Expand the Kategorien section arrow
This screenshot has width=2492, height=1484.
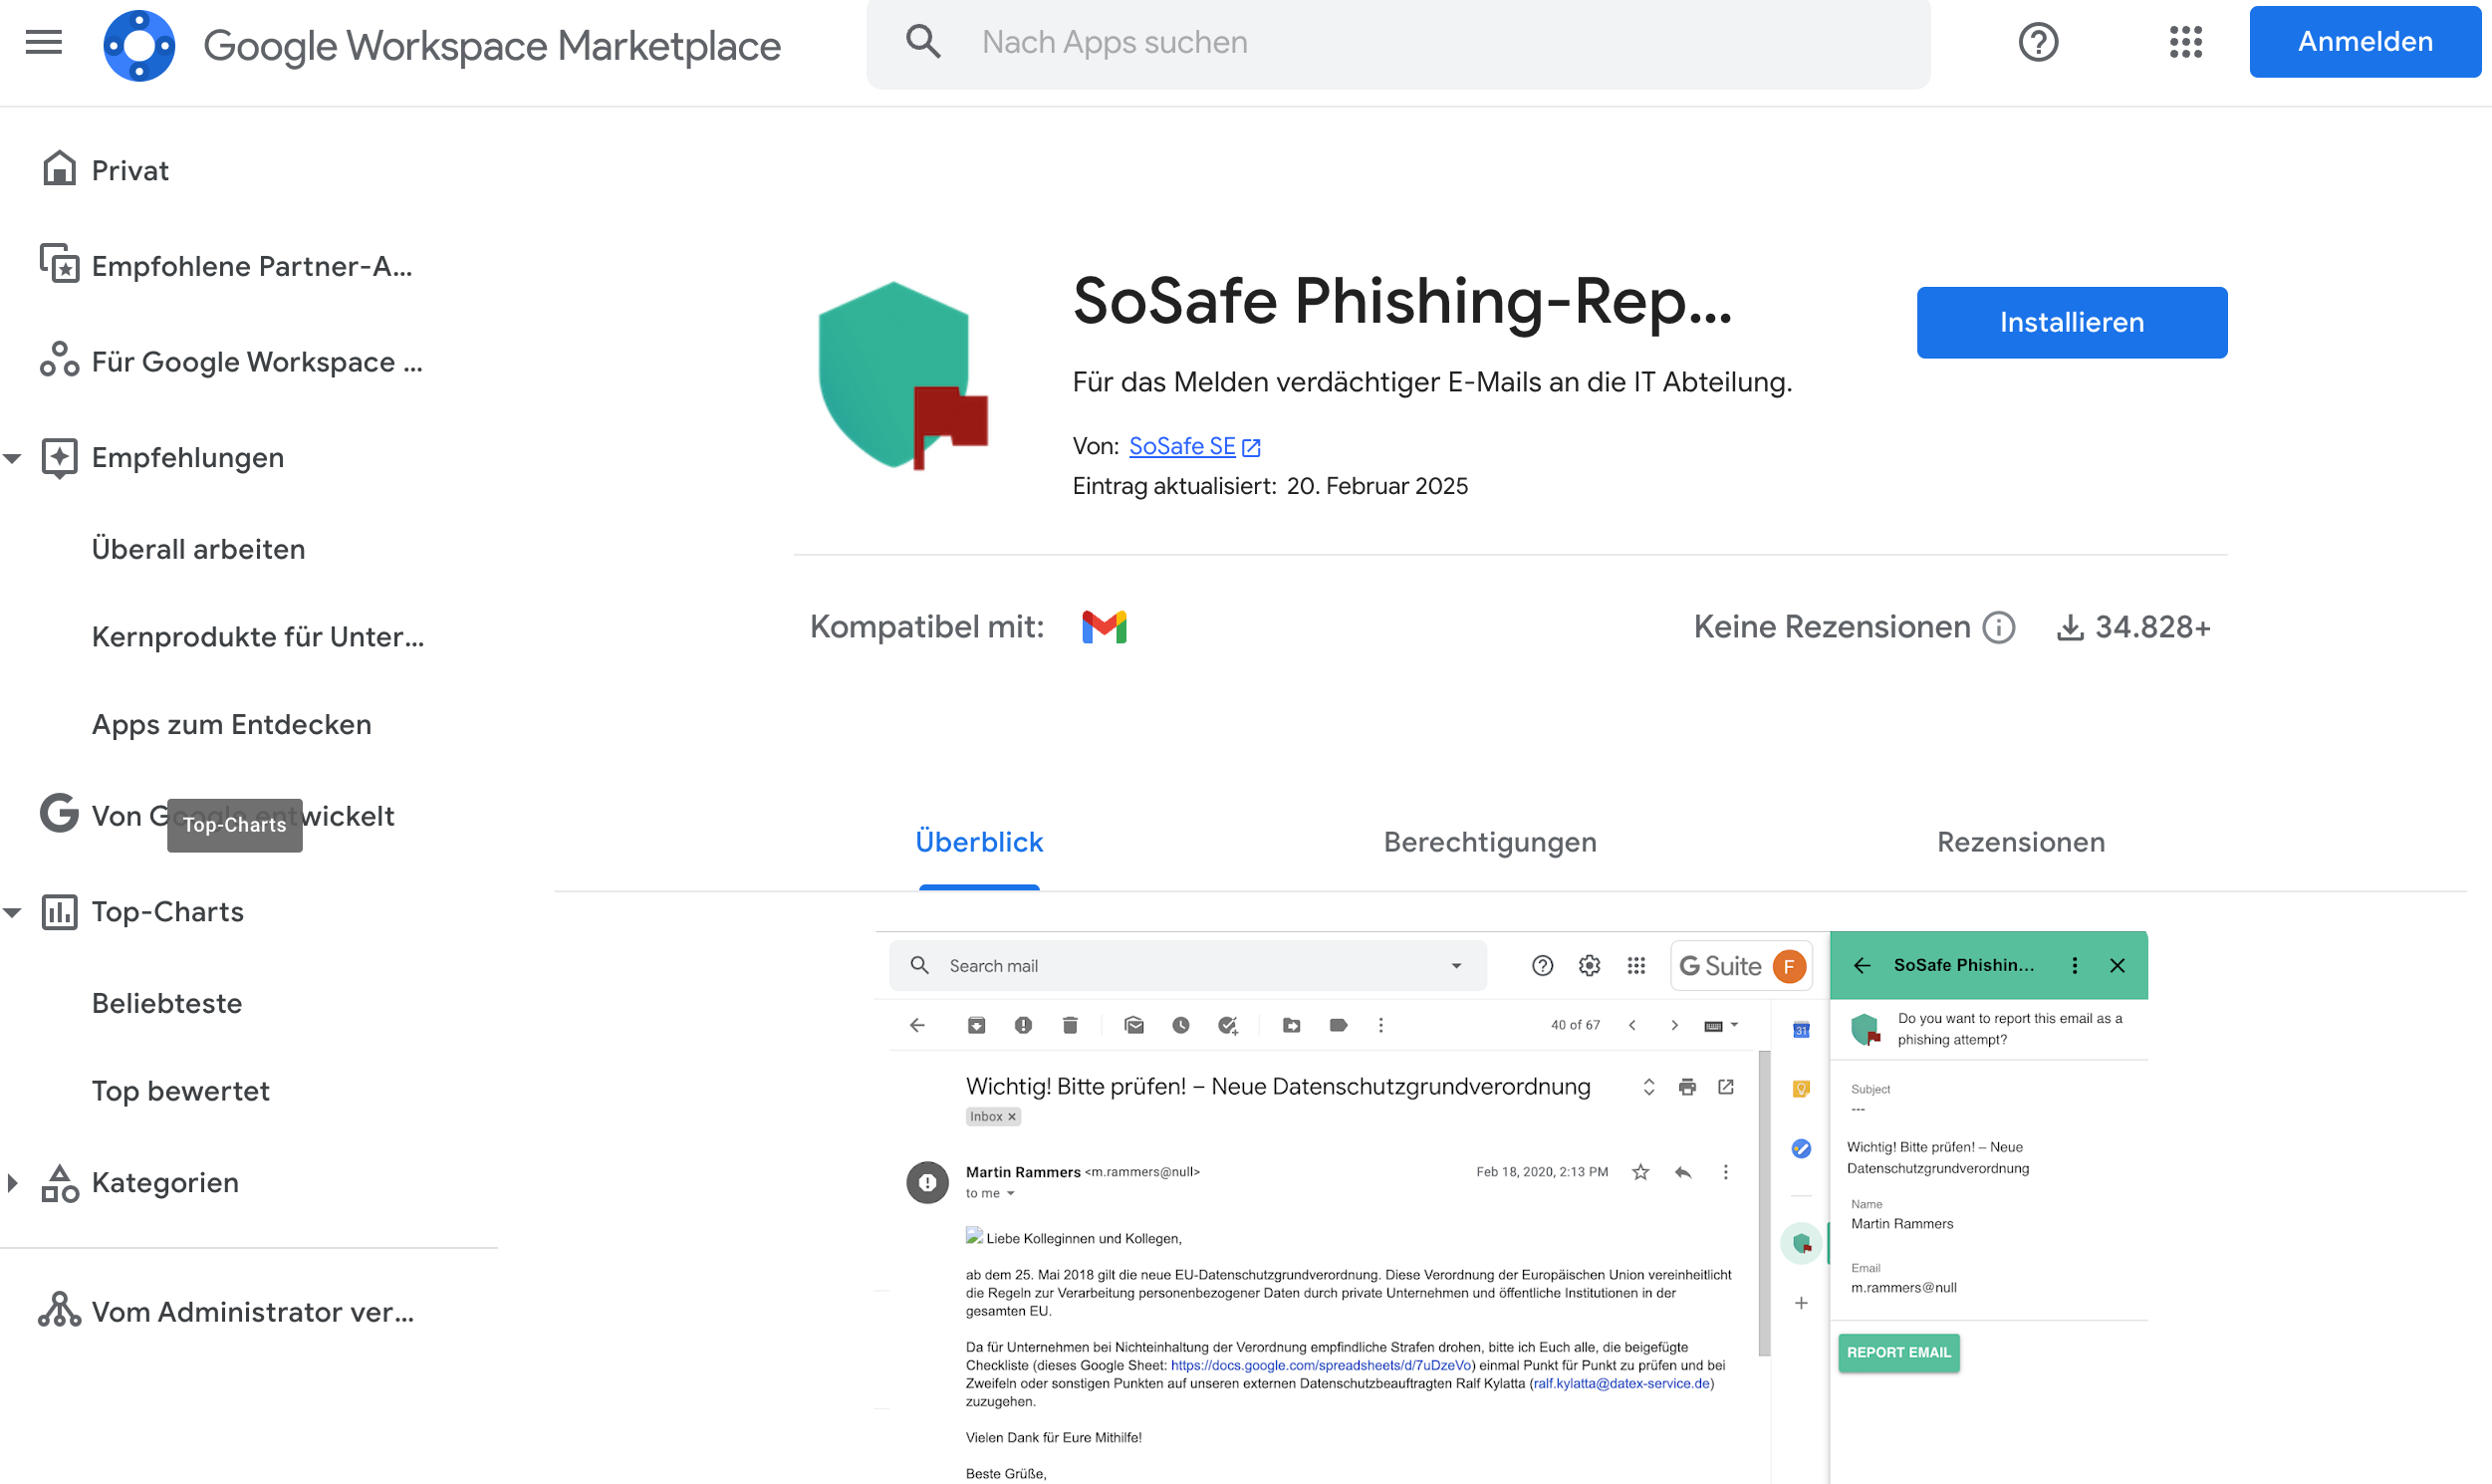13,1183
